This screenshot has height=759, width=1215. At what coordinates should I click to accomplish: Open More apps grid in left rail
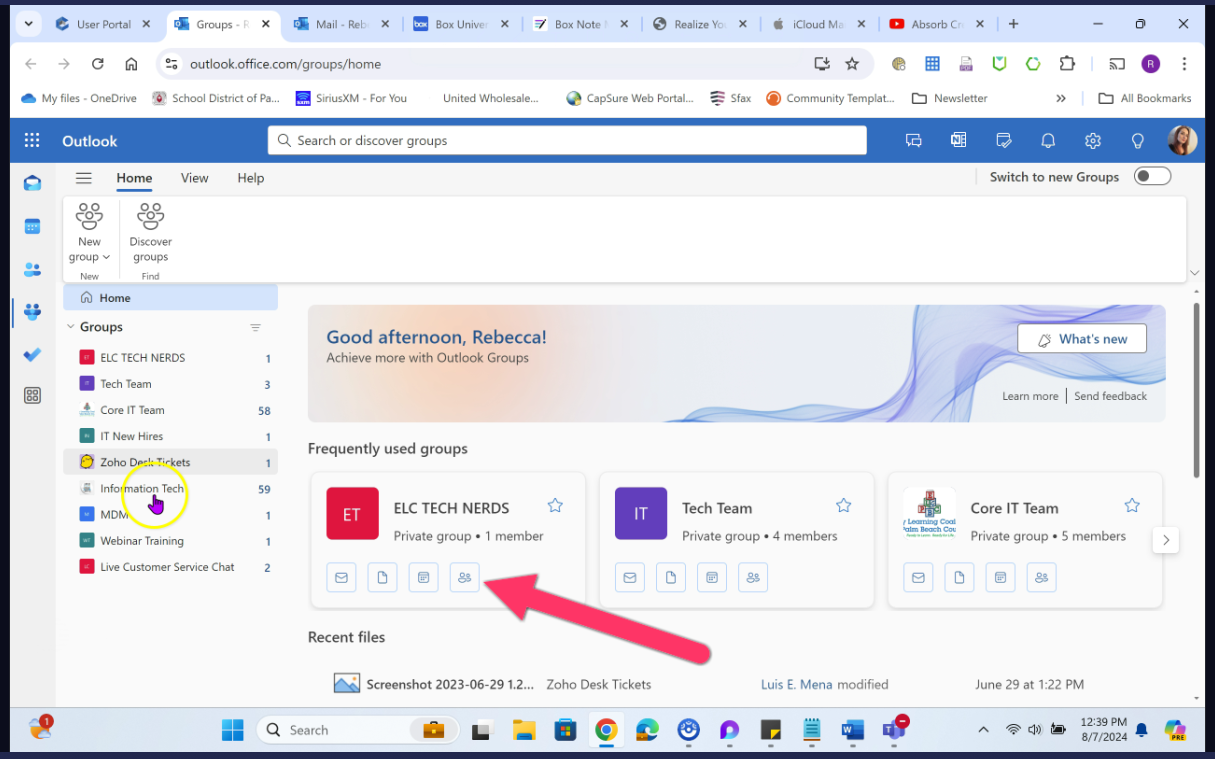pyautogui.click(x=32, y=396)
